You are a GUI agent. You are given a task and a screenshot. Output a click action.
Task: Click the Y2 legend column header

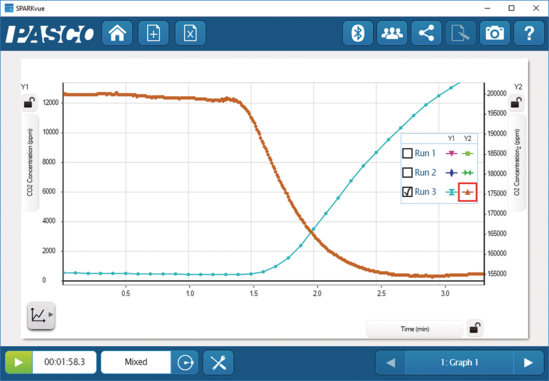pyautogui.click(x=467, y=139)
